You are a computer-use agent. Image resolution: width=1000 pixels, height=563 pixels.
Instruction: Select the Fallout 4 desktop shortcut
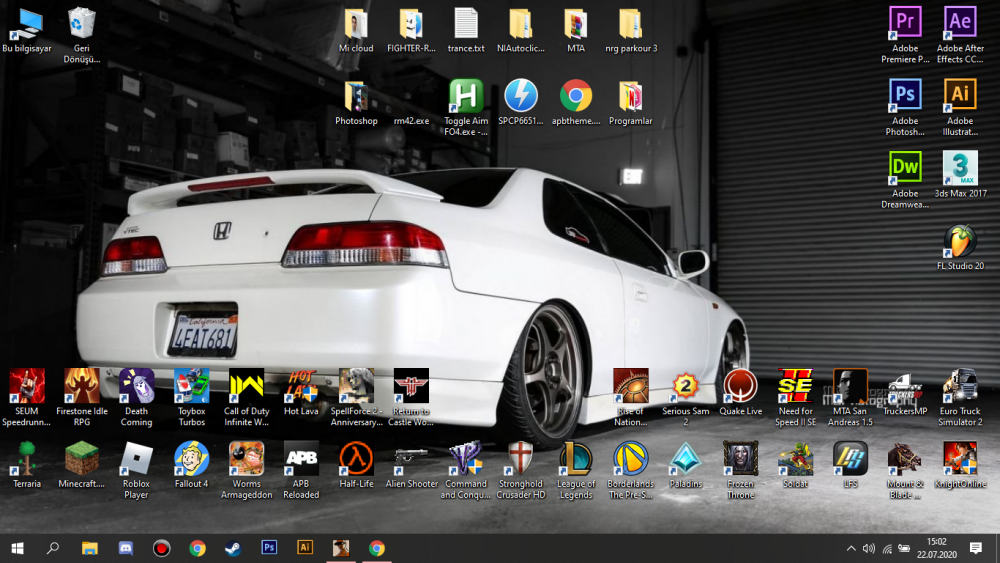[191, 459]
